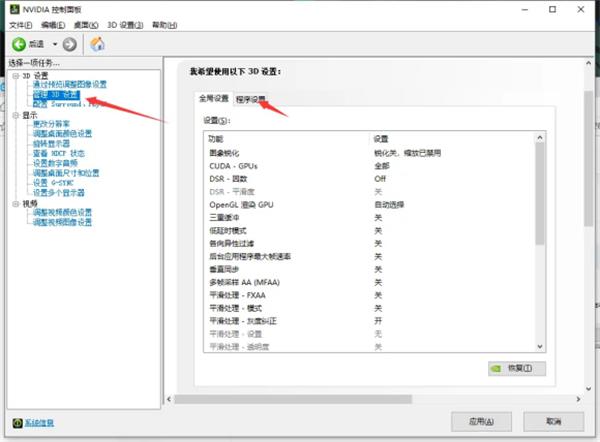The height and width of the screenshot is (442, 600).
Task: Click the Off value for DSR - 因数
Action: coord(380,179)
